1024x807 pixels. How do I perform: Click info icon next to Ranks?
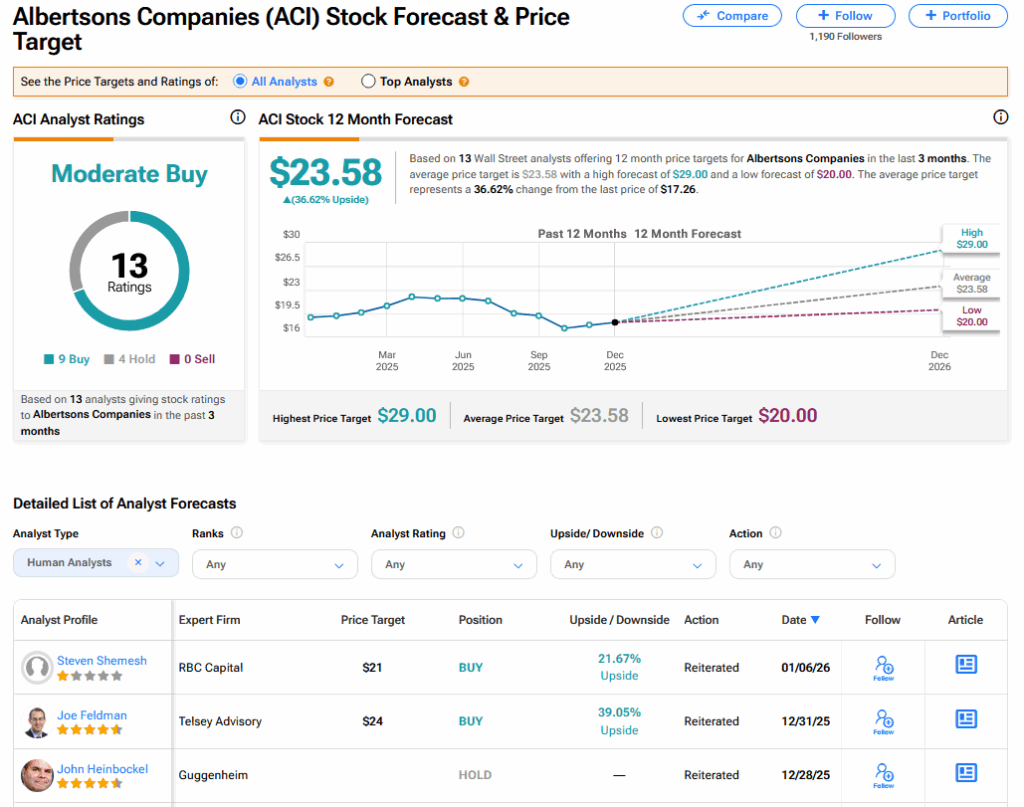click(237, 533)
